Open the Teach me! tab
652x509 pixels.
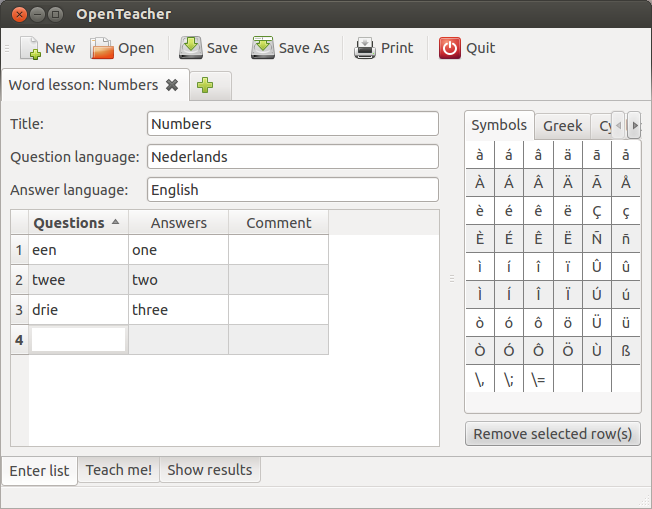pos(119,470)
